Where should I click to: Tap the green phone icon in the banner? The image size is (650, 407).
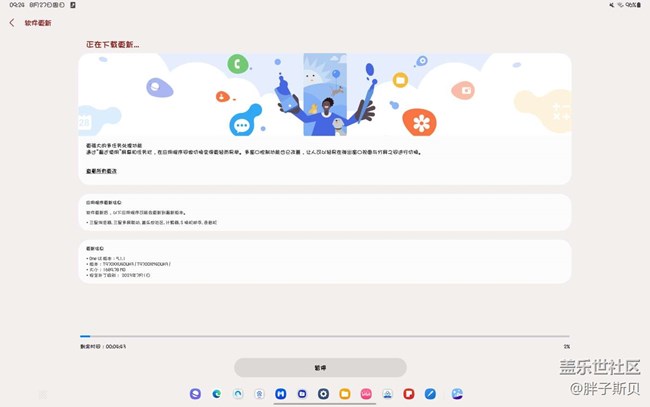238,63
